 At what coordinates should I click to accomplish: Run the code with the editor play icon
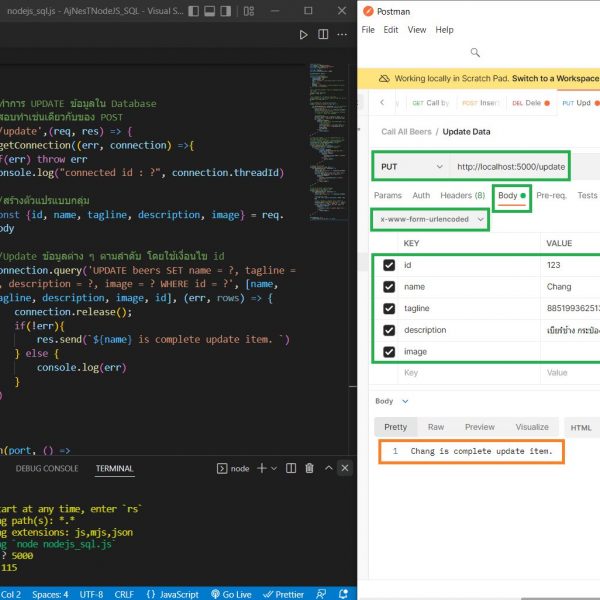(x=305, y=35)
